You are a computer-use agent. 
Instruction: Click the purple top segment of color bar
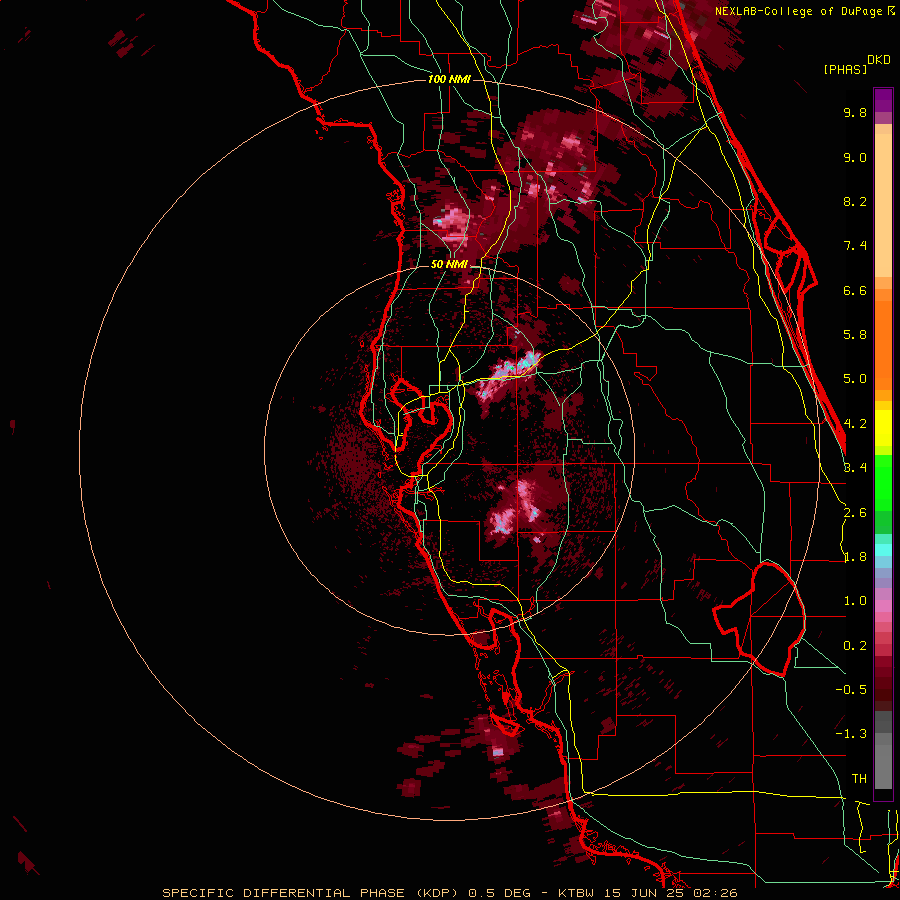click(883, 100)
